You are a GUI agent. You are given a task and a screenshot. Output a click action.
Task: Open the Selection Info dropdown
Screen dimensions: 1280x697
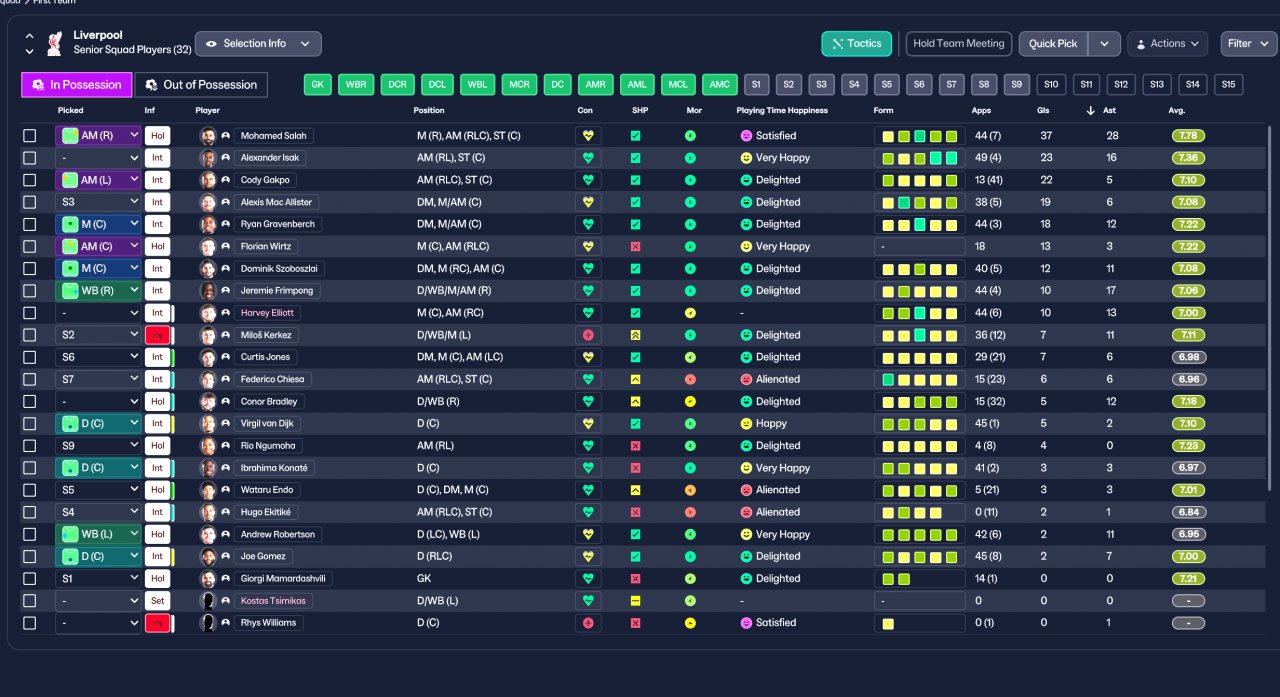(x=258, y=44)
